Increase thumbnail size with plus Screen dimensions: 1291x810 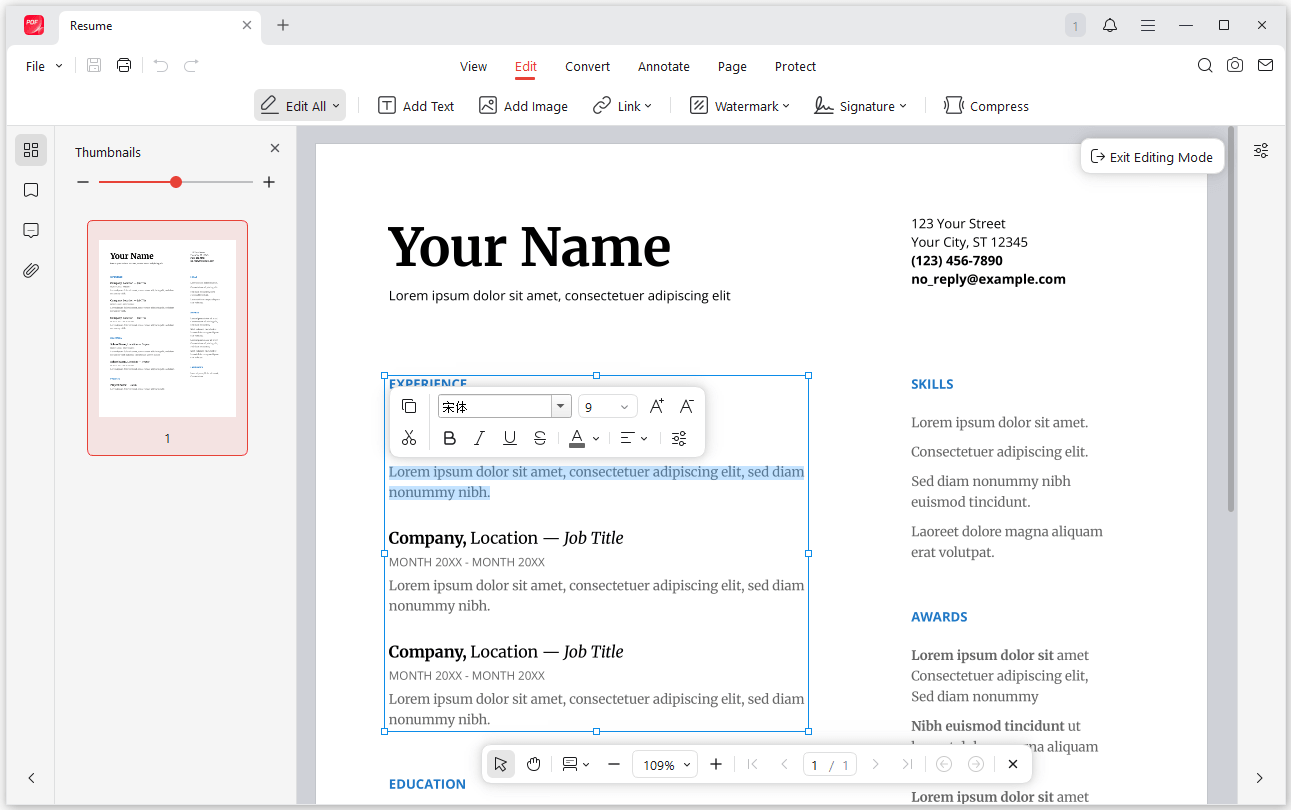tap(269, 182)
